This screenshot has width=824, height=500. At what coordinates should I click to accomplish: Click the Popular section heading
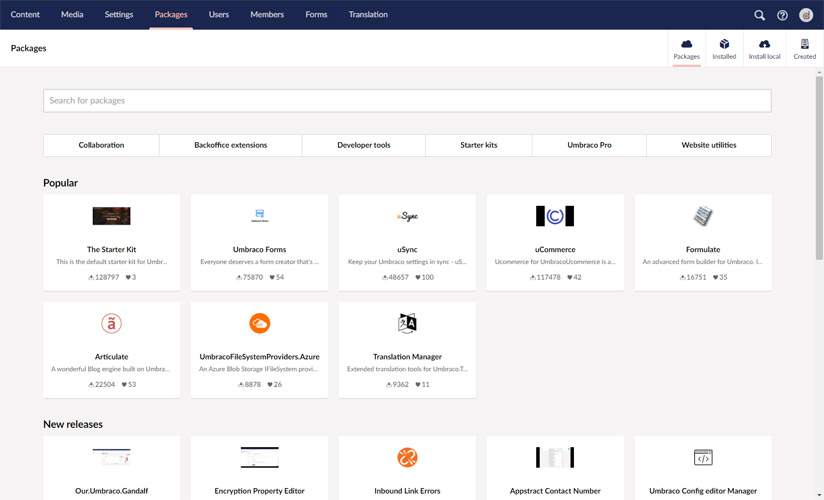coord(60,183)
